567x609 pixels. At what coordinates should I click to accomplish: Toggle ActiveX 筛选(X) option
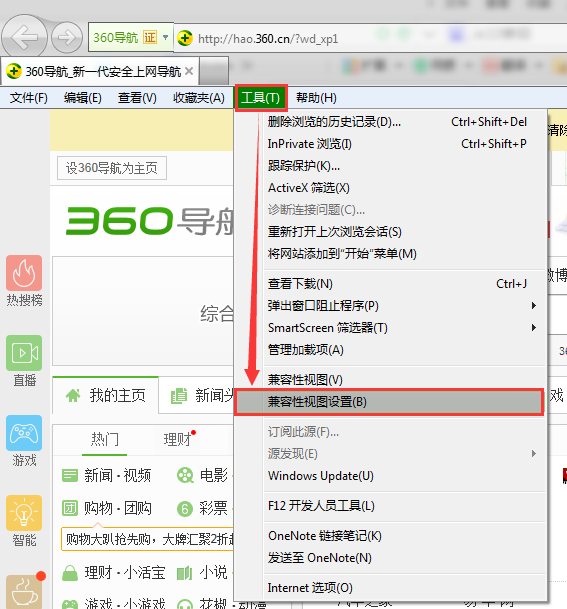pos(390,188)
